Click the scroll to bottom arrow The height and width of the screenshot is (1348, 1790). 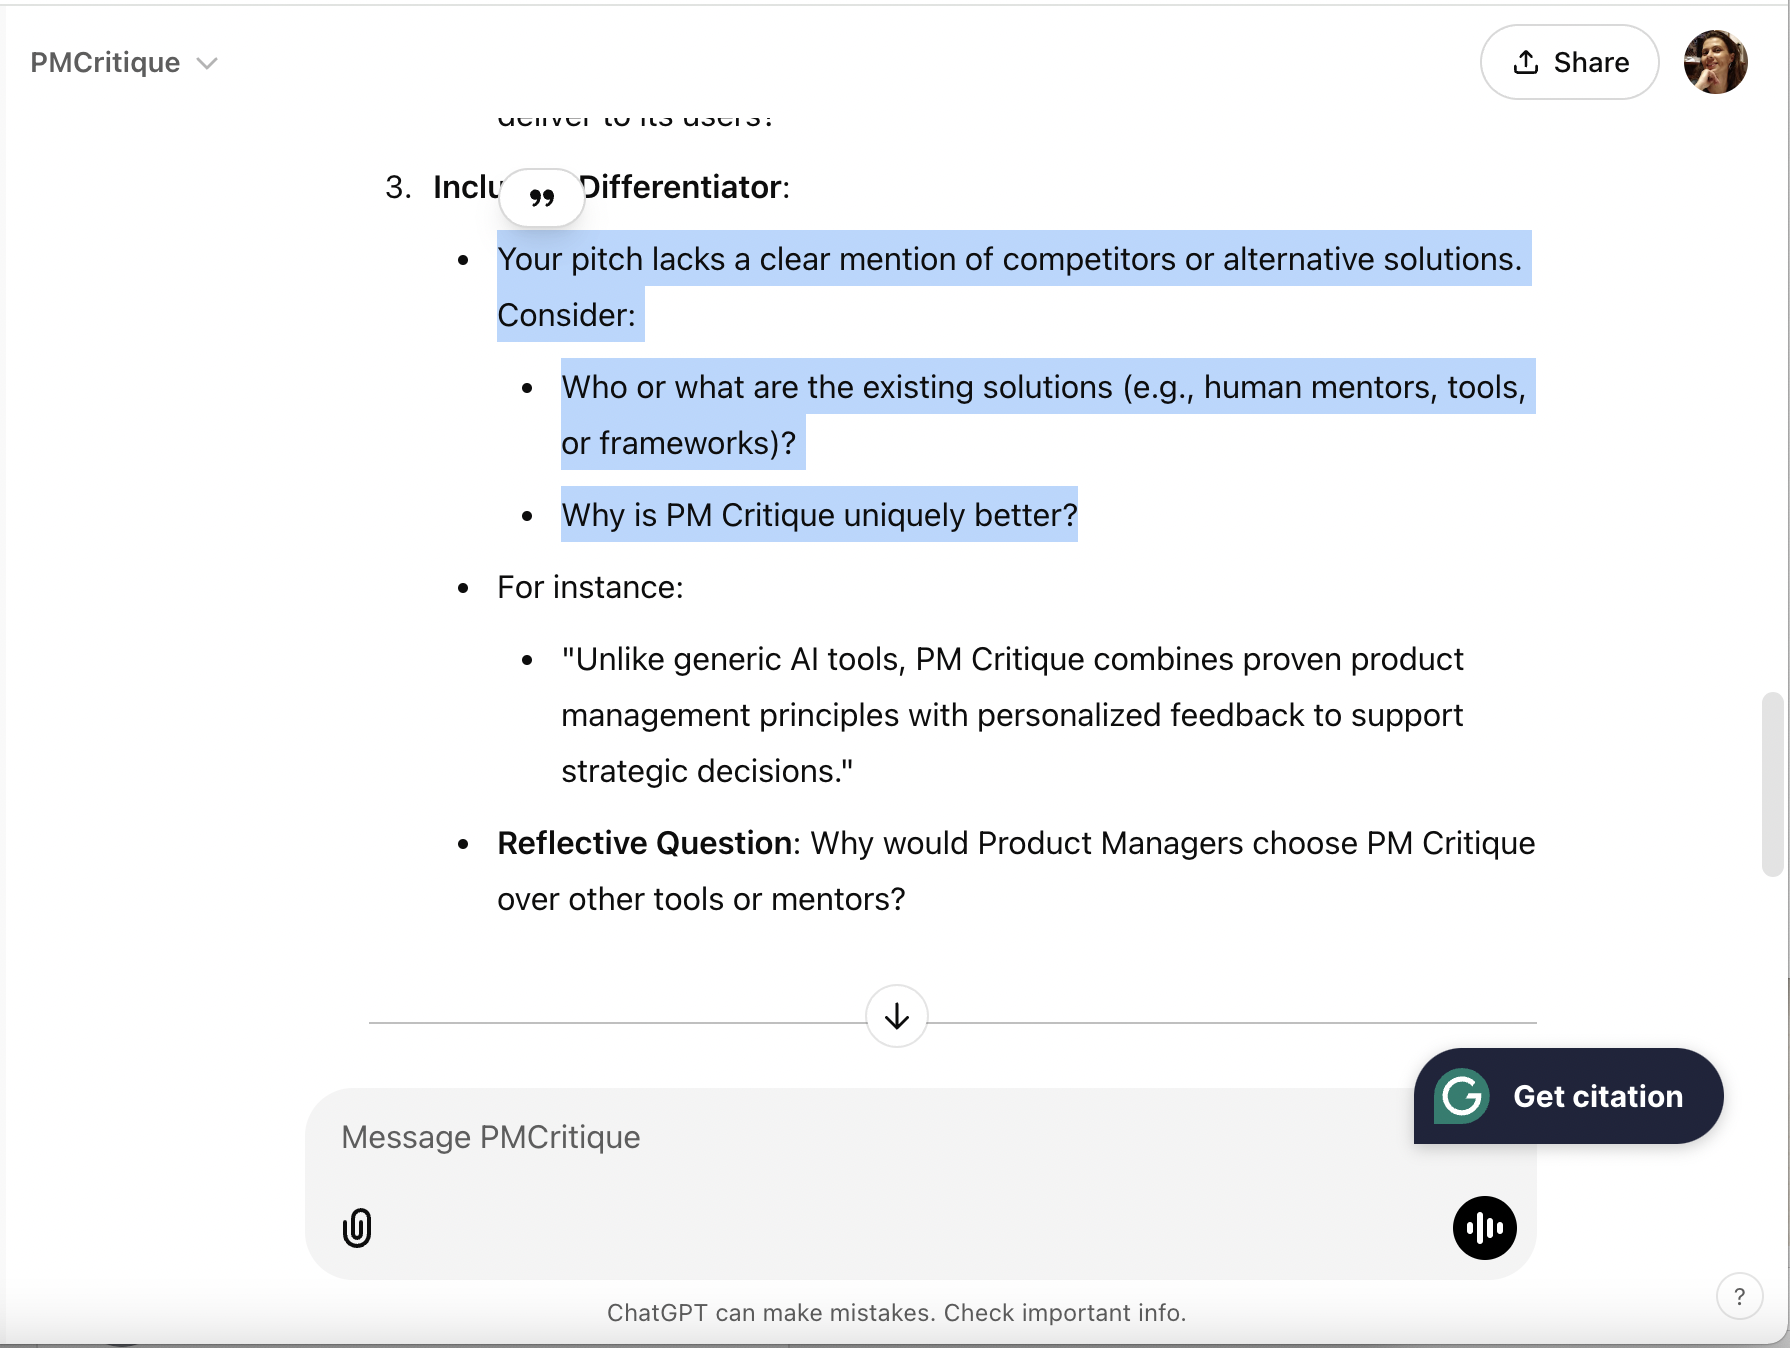point(897,1016)
